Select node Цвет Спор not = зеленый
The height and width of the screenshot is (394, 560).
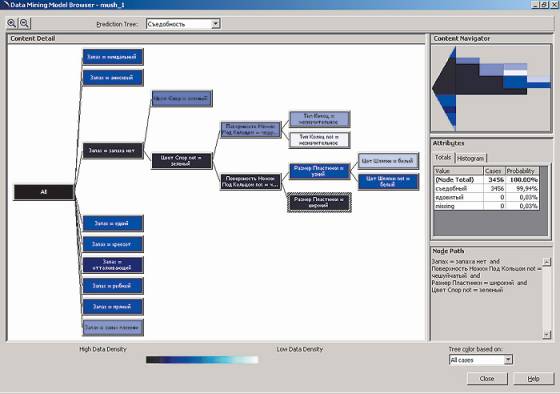tap(182, 161)
